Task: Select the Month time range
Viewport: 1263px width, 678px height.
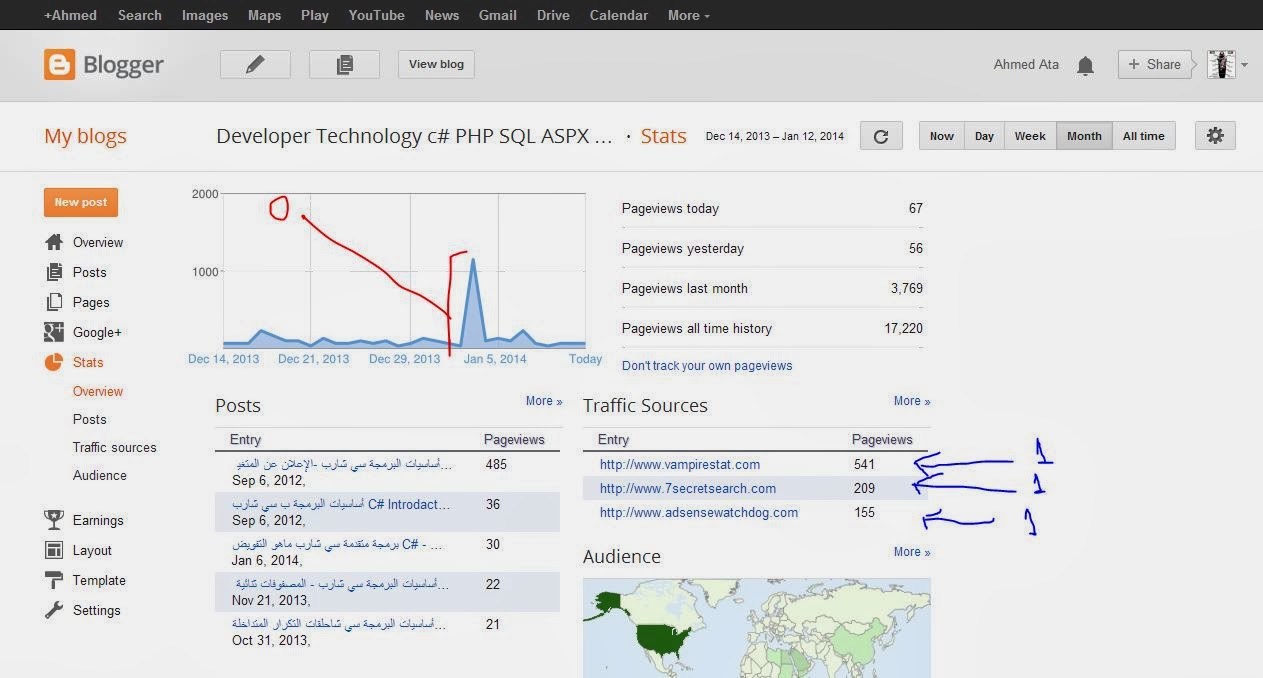Action: (x=1084, y=136)
